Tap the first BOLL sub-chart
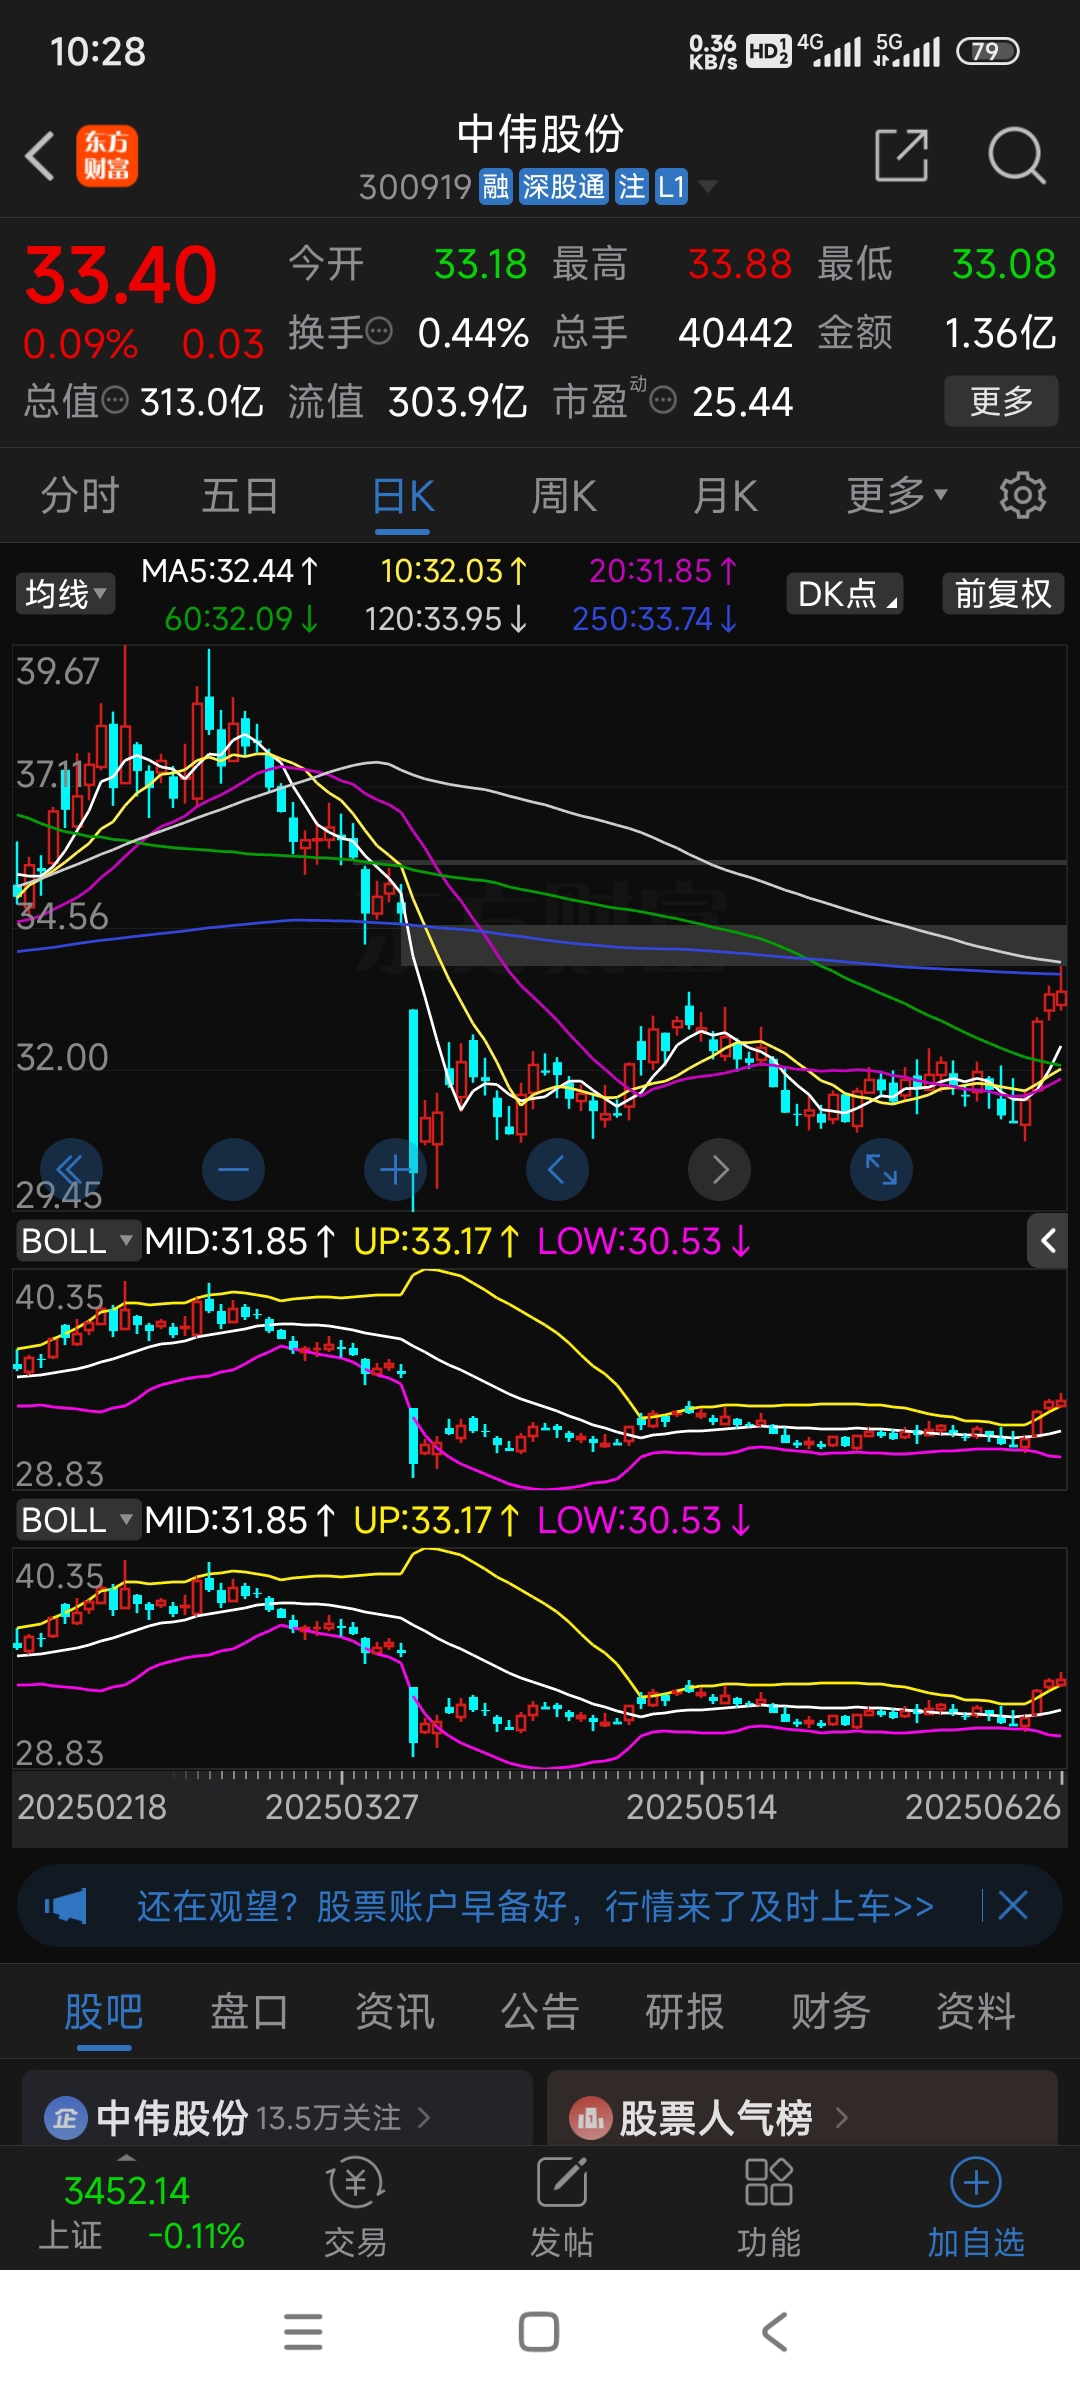Screen dimensions: 1080x2400 pos(540,1380)
